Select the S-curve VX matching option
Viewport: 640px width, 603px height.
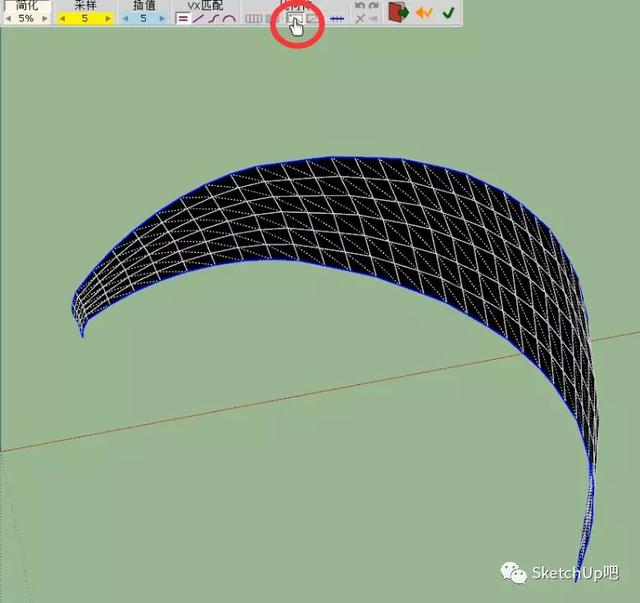point(214,18)
